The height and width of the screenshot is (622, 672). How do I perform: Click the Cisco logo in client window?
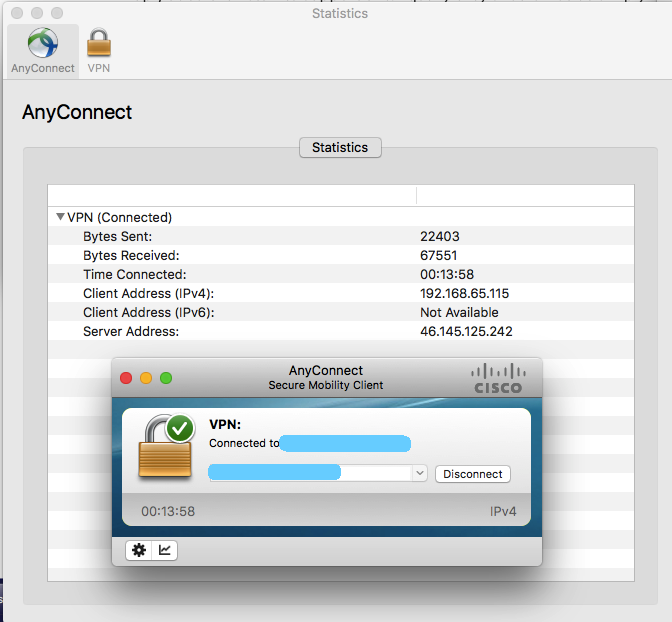[x=498, y=379]
